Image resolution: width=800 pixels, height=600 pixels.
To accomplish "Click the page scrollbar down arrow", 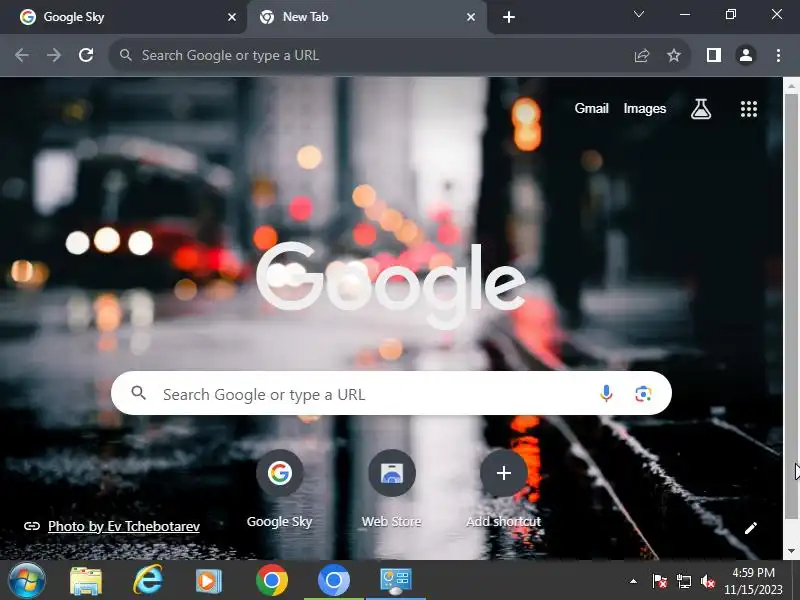I will coord(791,551).
